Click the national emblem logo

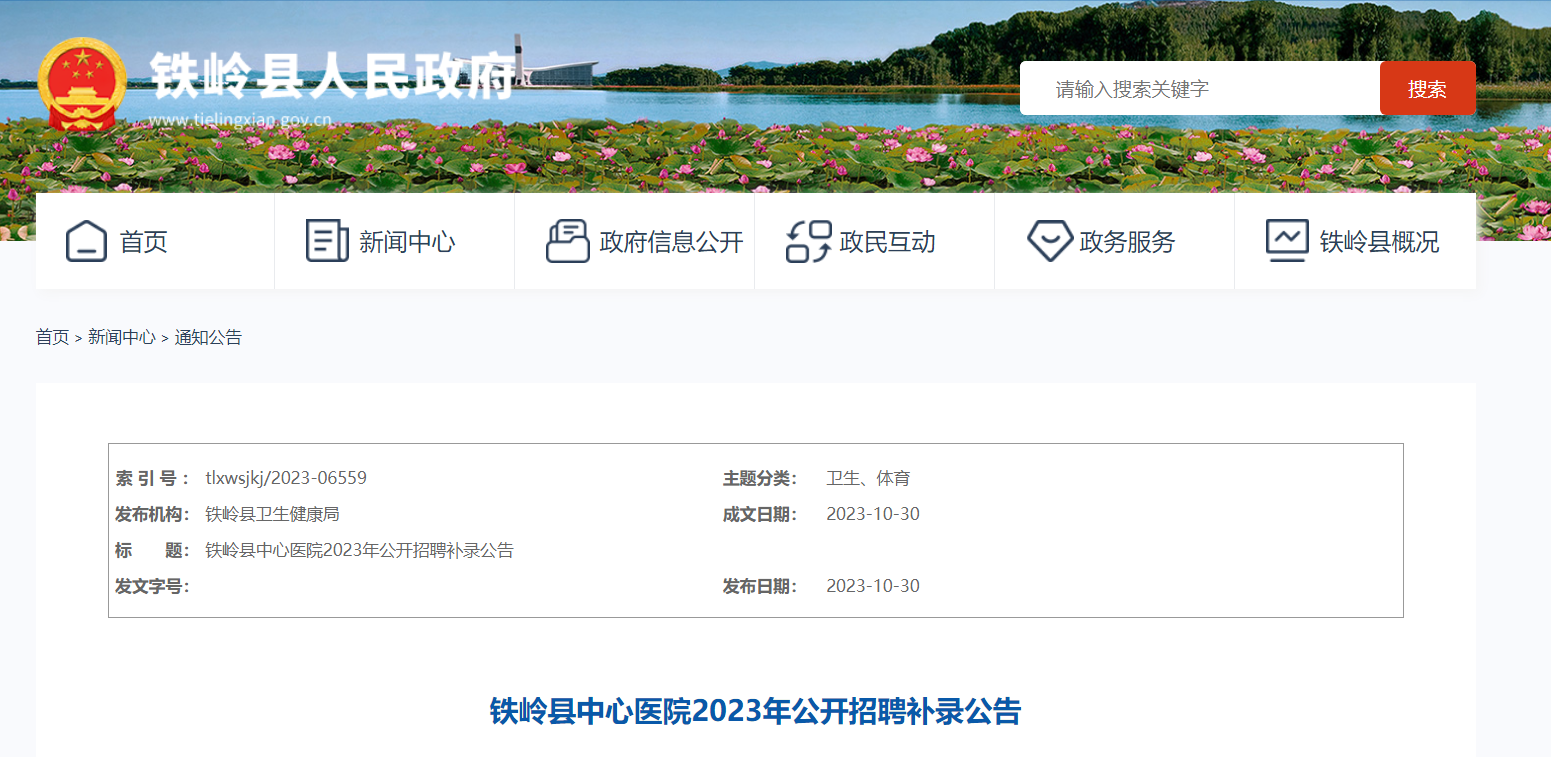(81, 84)
